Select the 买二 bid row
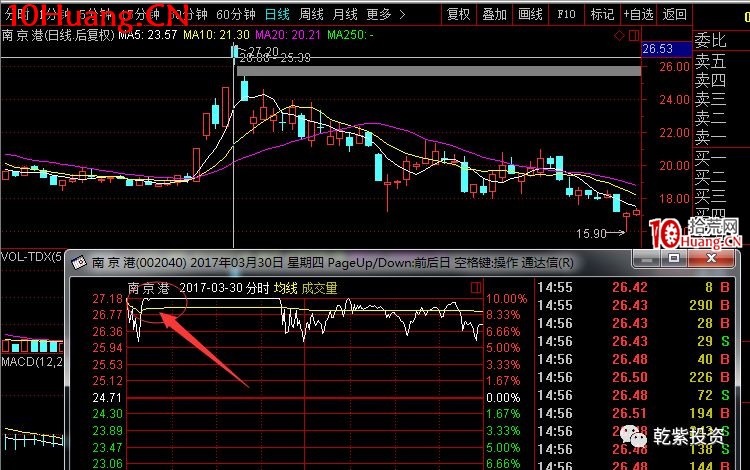This screenshot has width=750, height=470. click(x=710, y=177)
